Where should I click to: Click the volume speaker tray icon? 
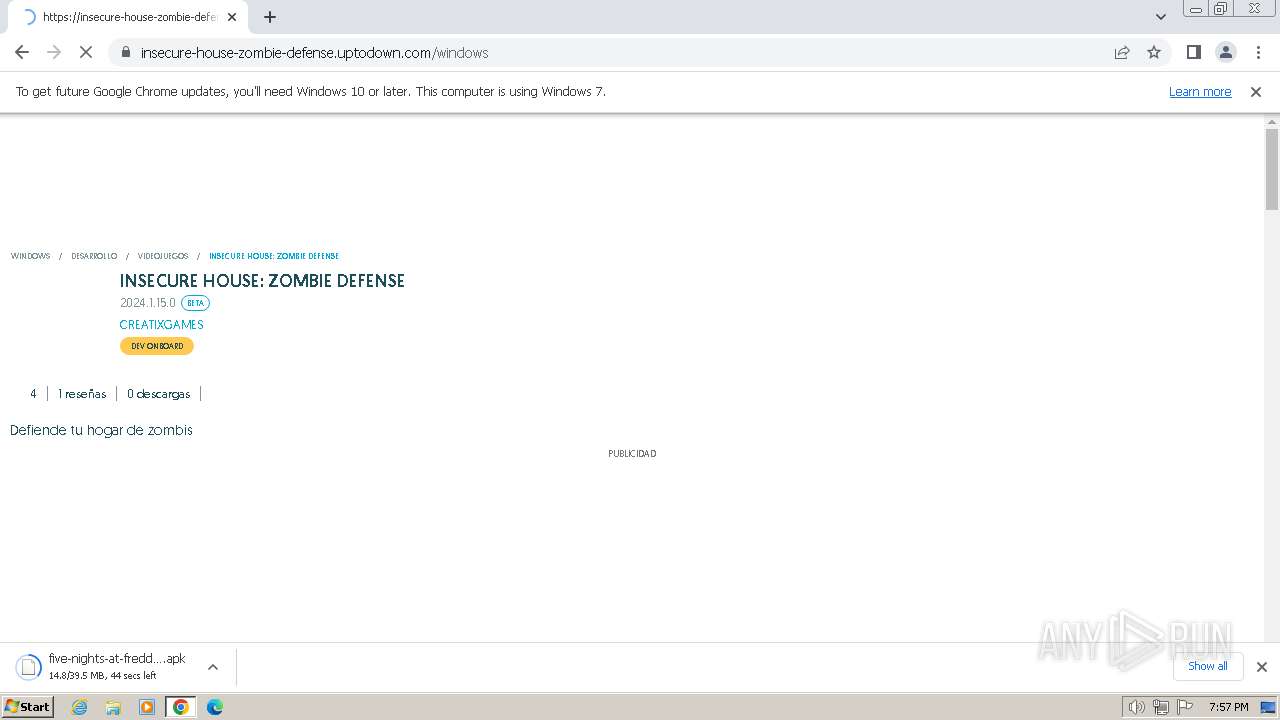1136,707
